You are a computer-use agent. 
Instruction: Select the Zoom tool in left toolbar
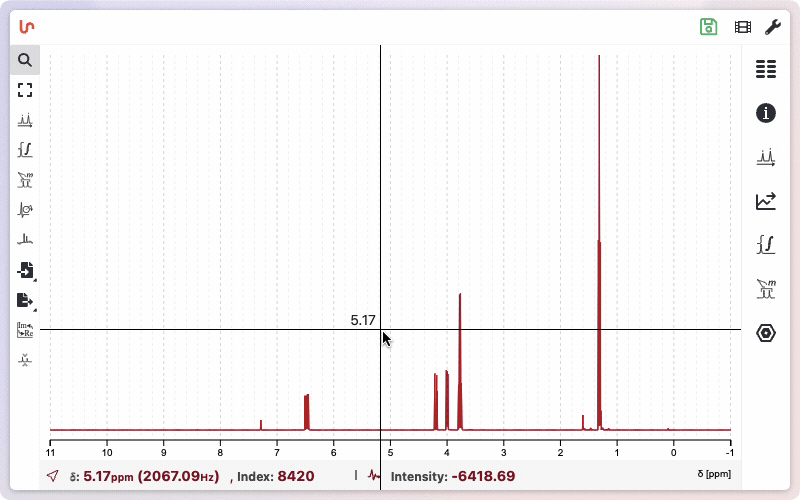[25, 60]
